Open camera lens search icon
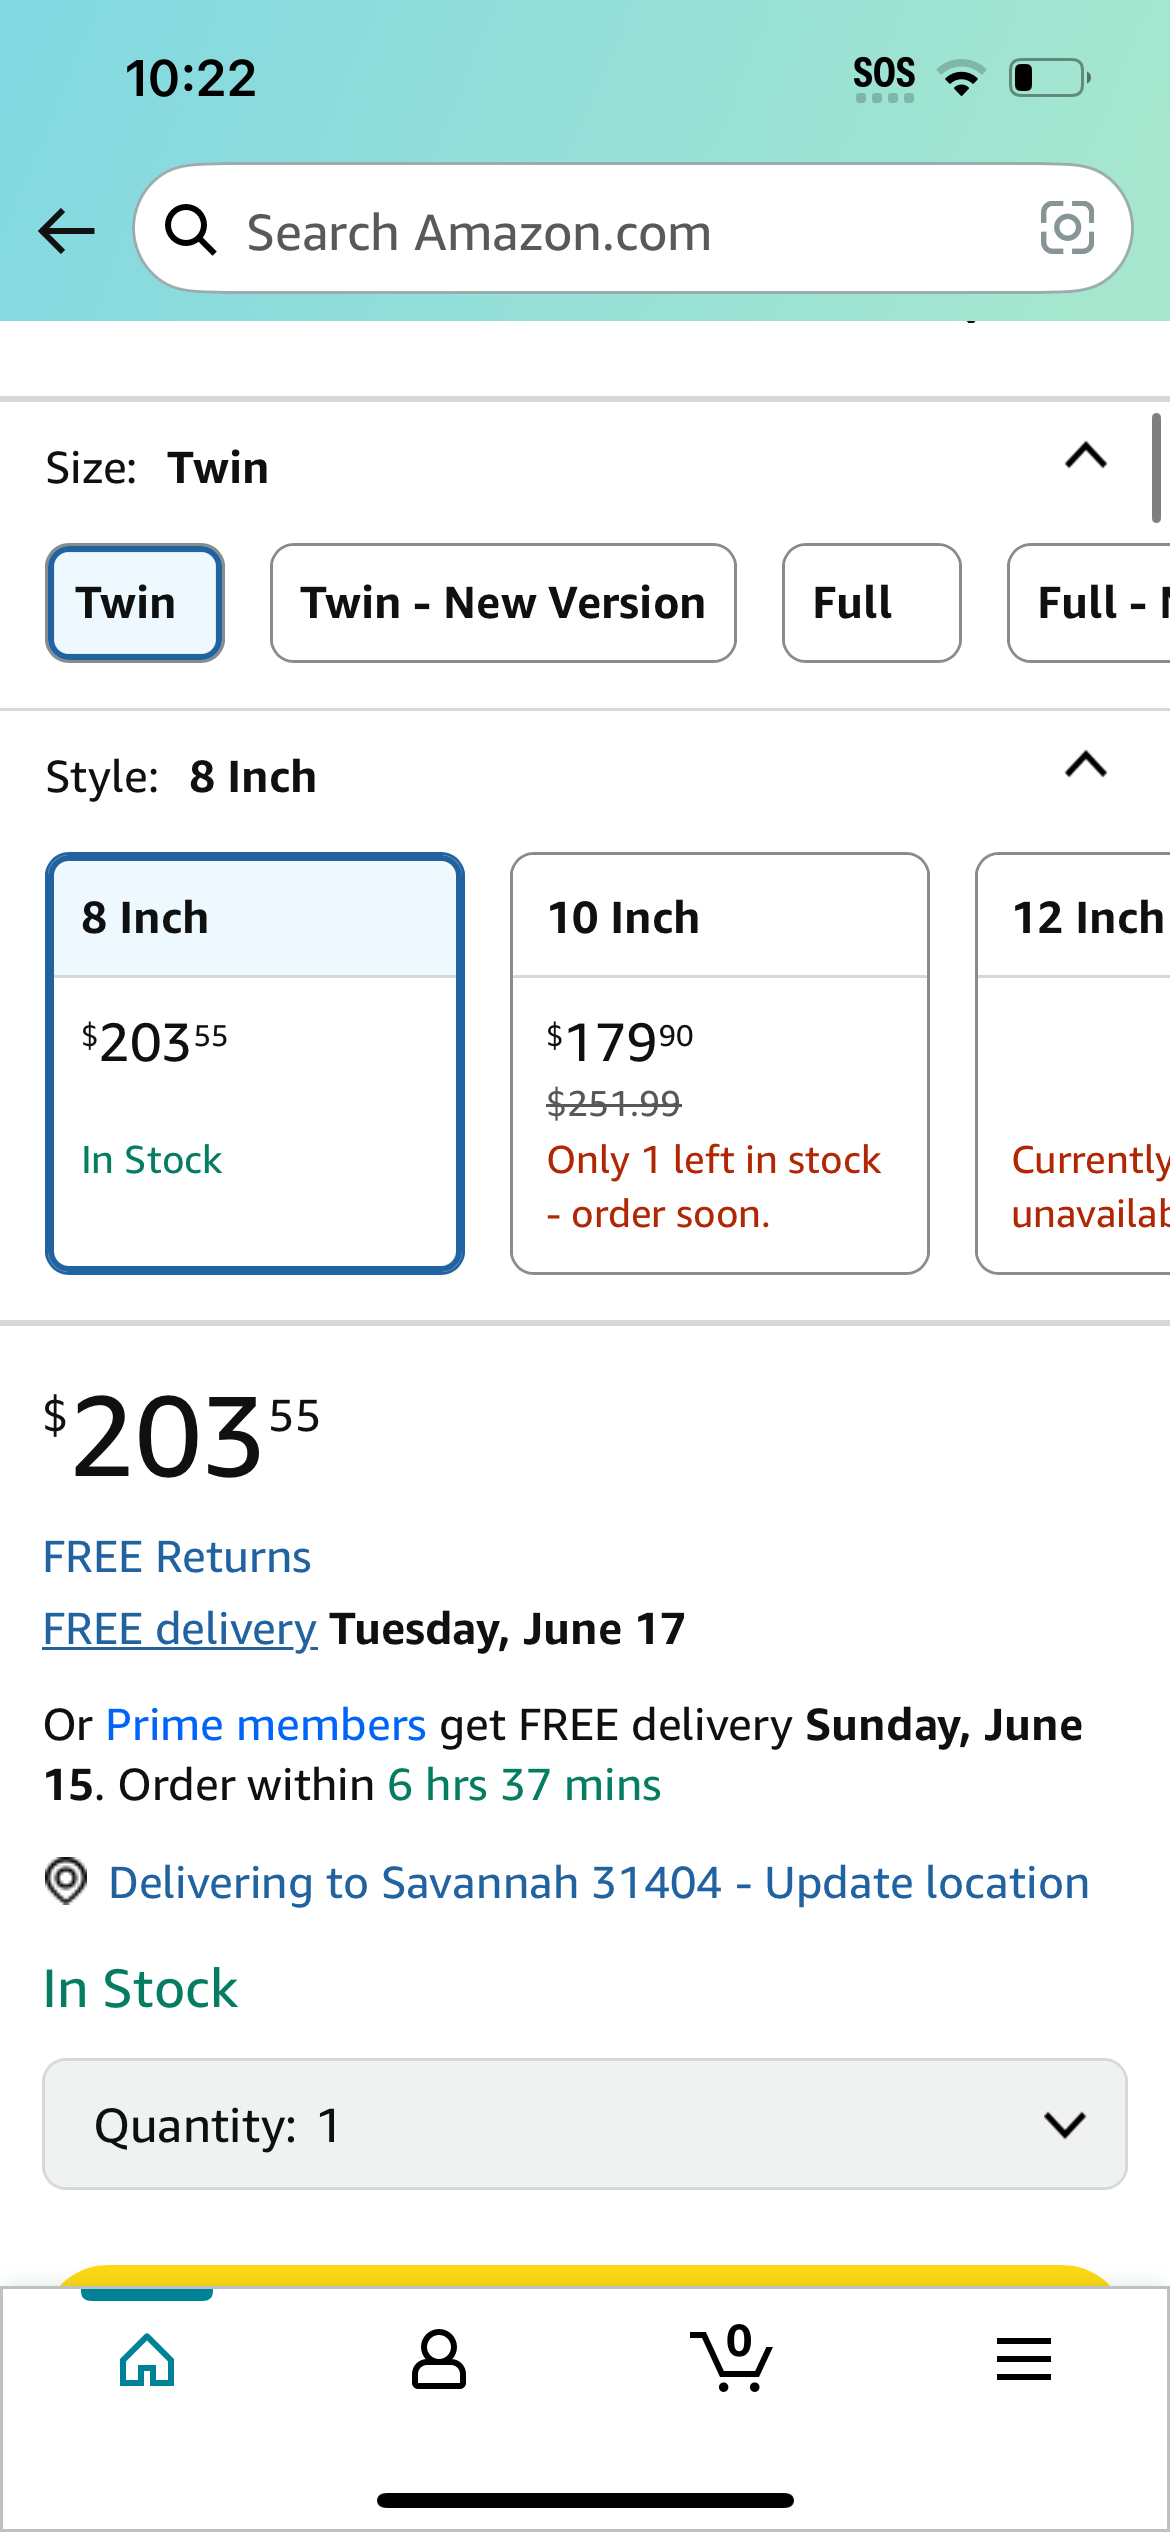1170x2532 pixels. [1067, 228]
